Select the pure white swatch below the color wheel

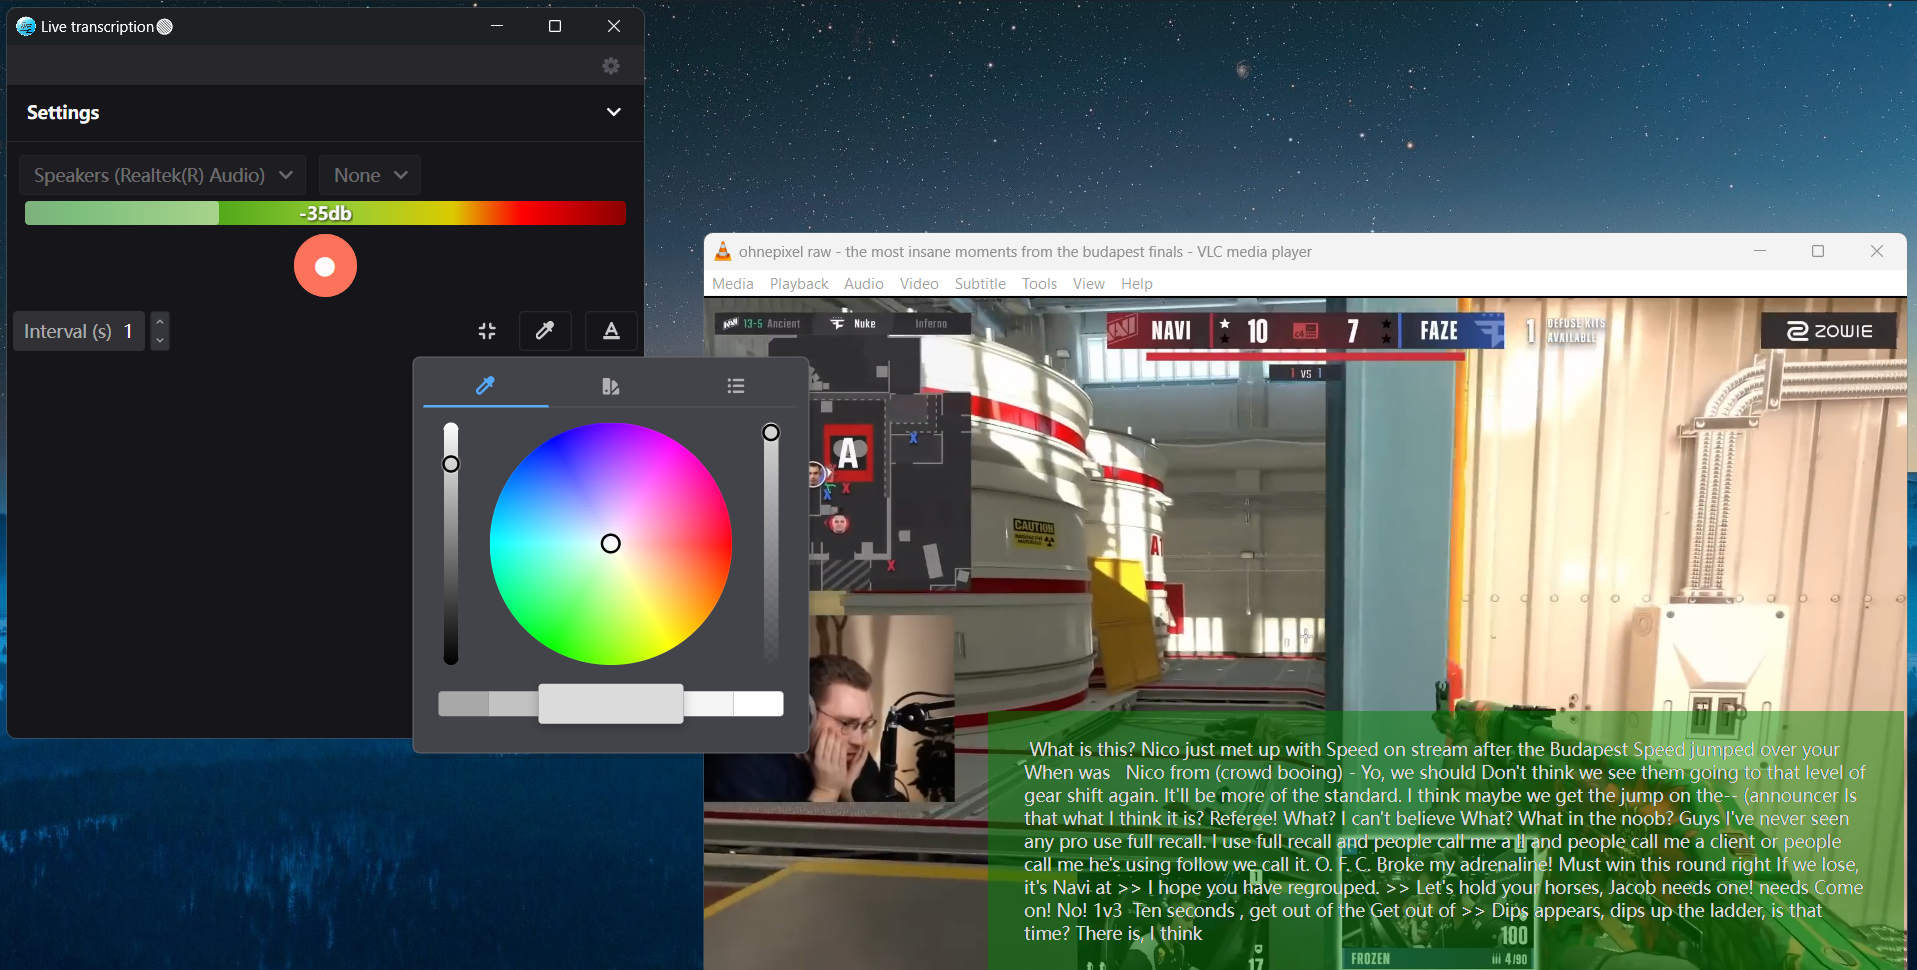pos(758,704)
